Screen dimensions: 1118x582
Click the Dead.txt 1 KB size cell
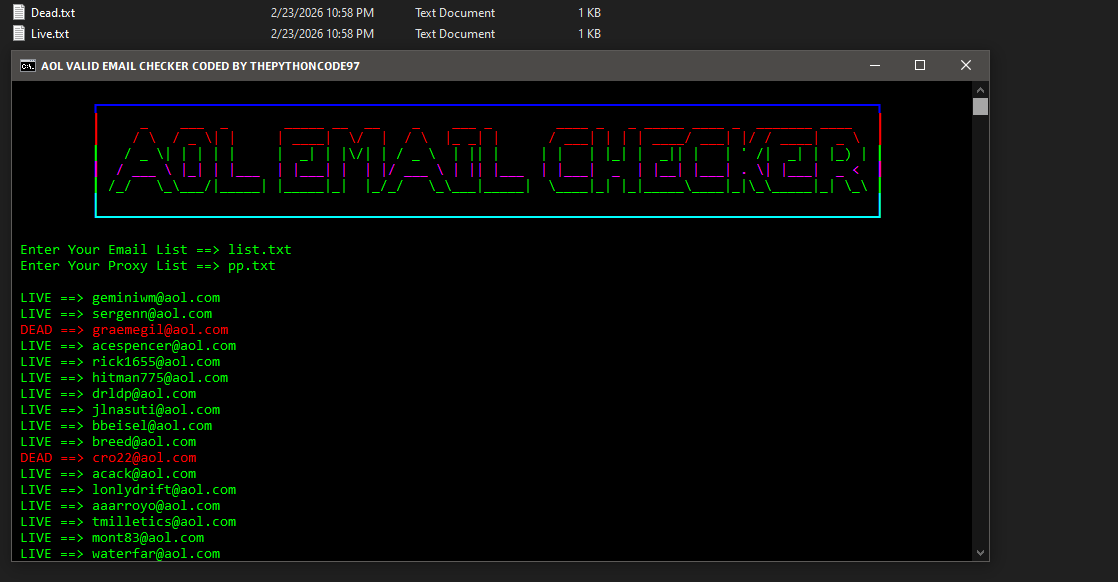[x=590, y=13]
